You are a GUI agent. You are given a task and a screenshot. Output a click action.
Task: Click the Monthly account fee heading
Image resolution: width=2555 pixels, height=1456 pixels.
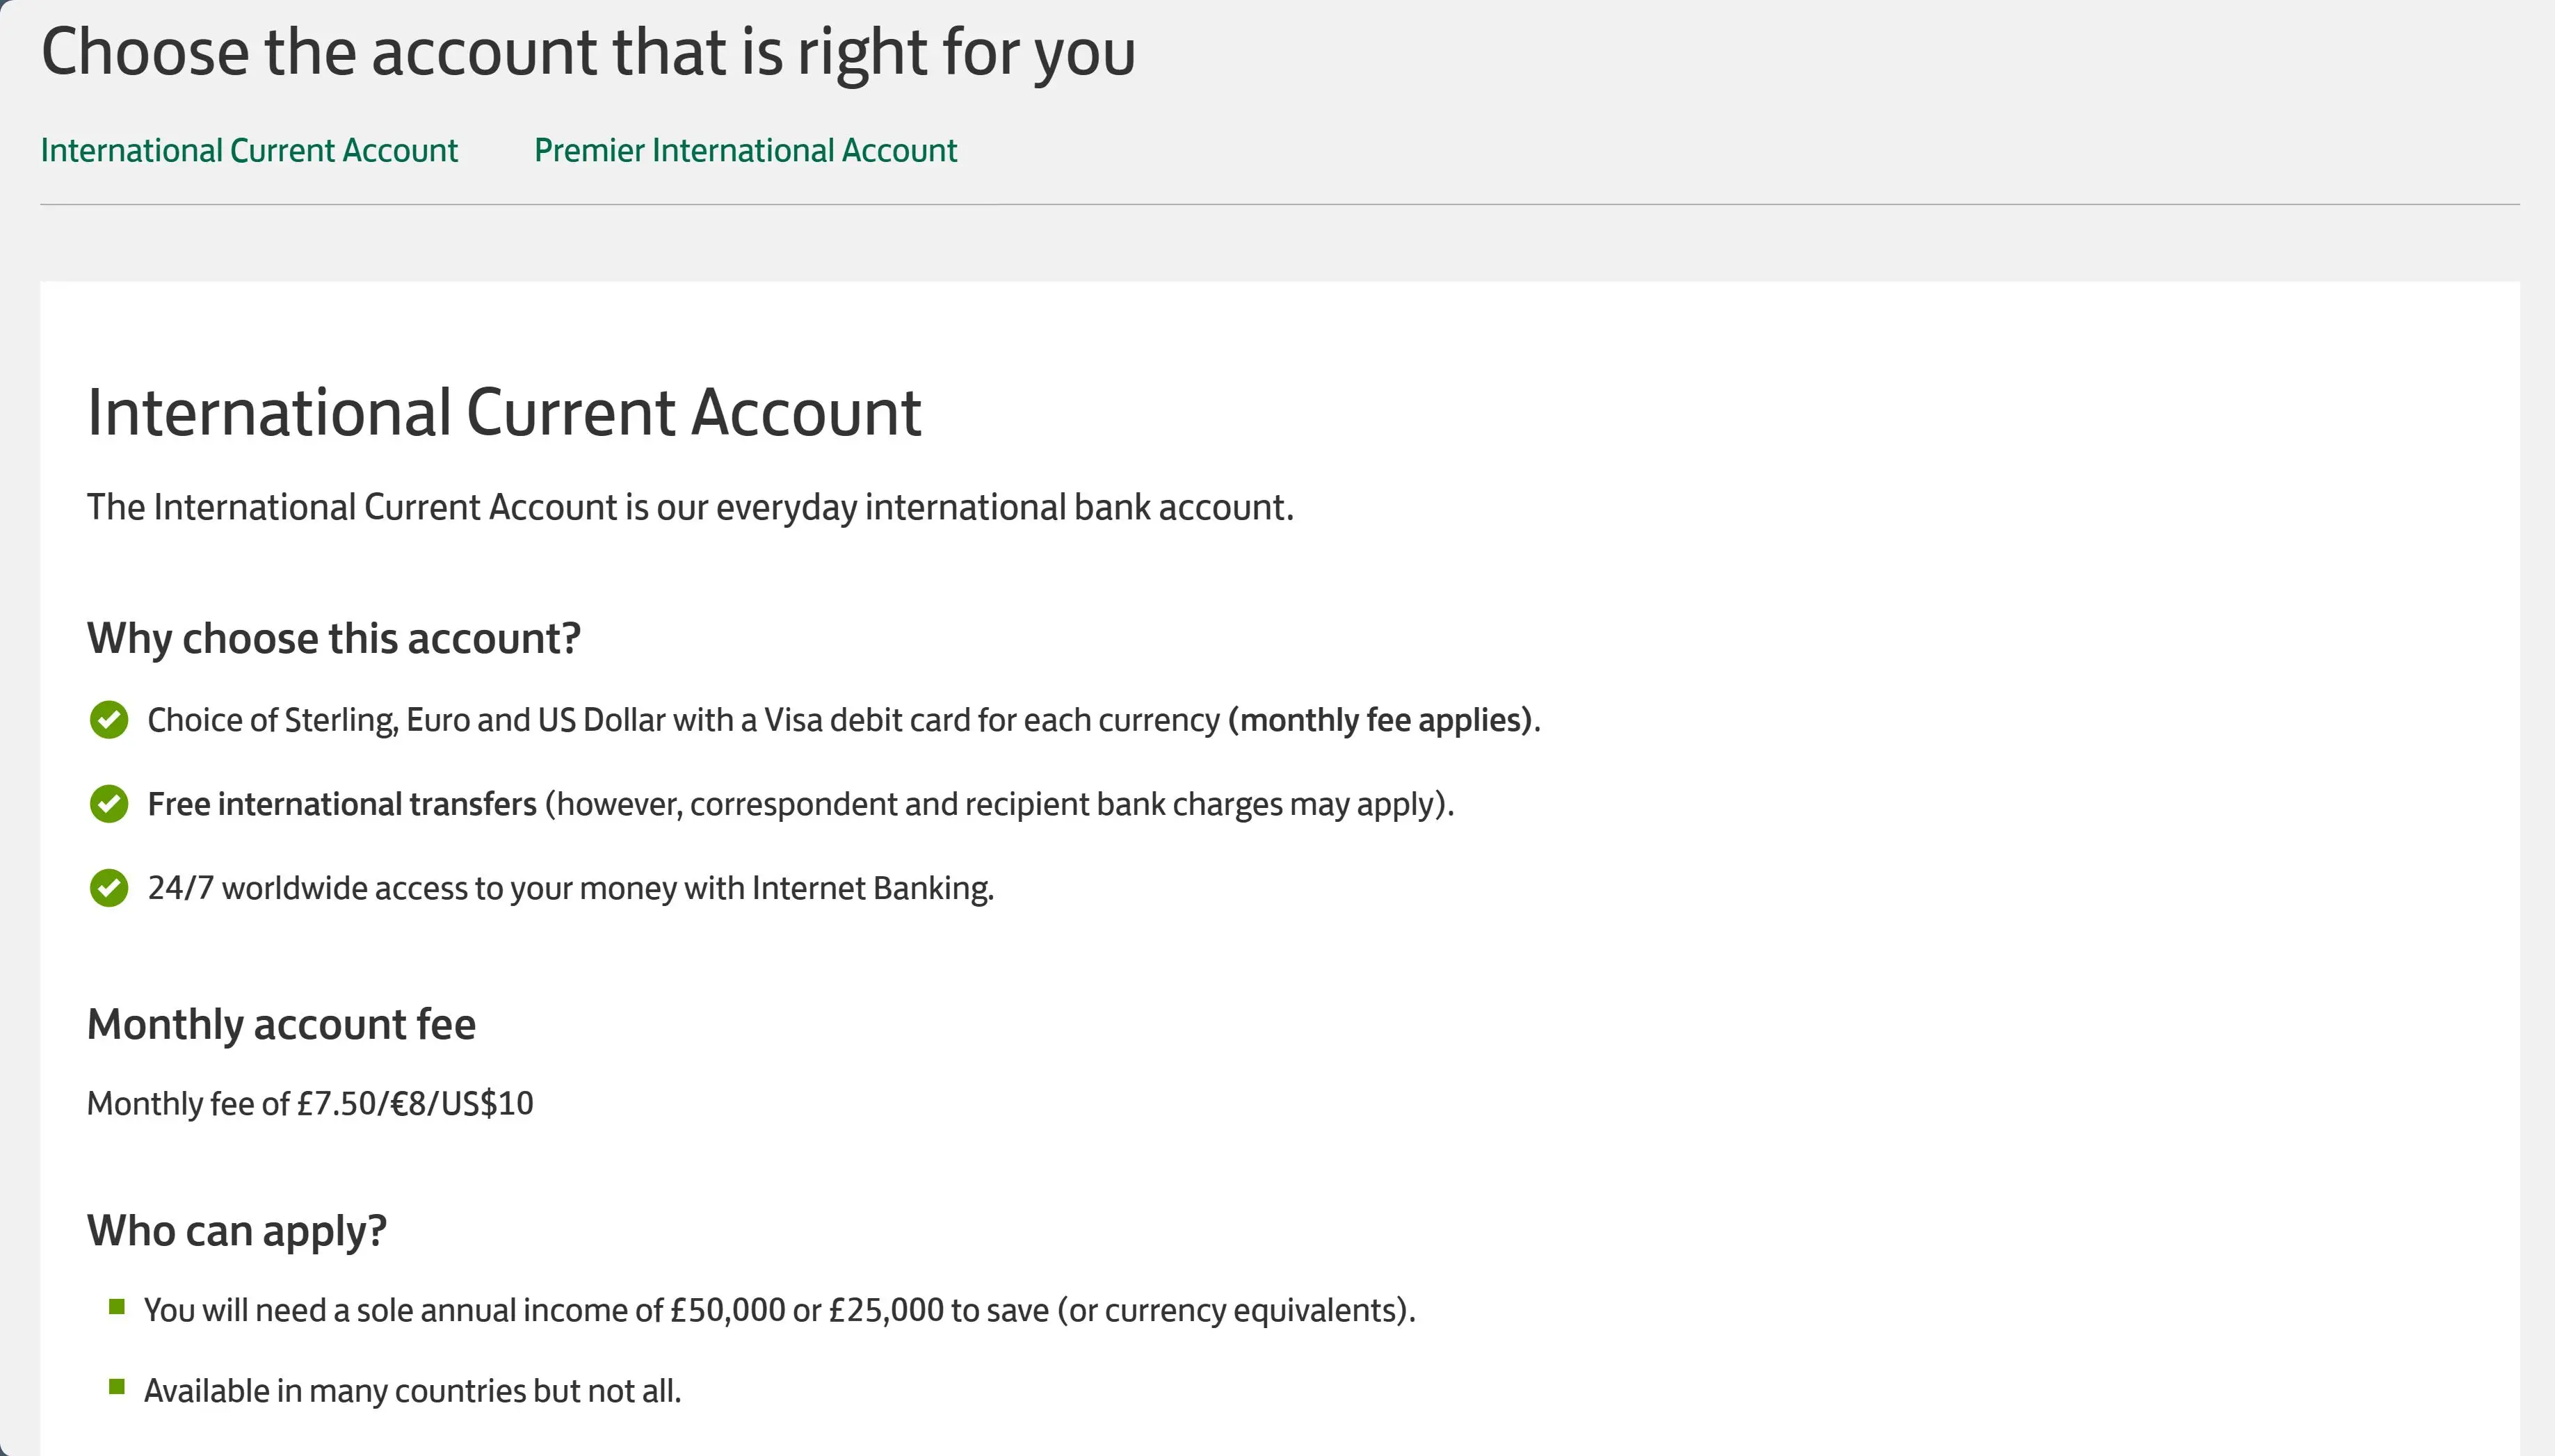click(281, 1024)
